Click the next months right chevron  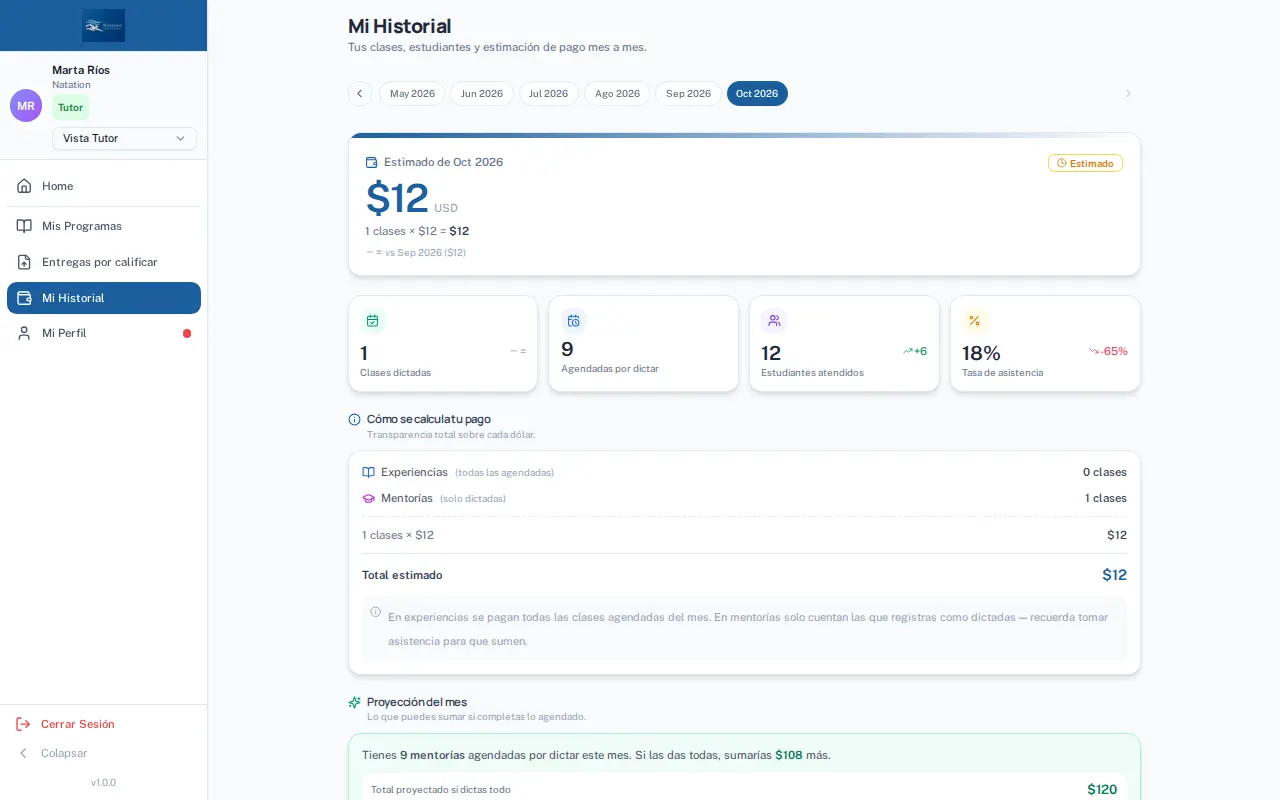pyautogui.click(x=1129, y=93)
